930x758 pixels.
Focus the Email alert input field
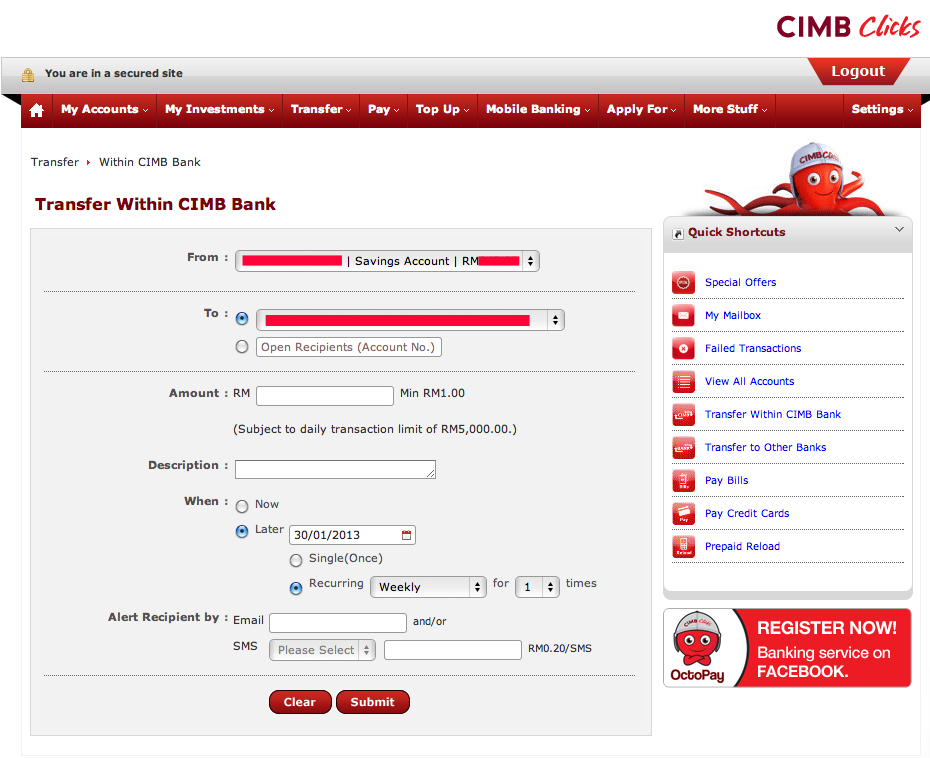tap(338, 623)
